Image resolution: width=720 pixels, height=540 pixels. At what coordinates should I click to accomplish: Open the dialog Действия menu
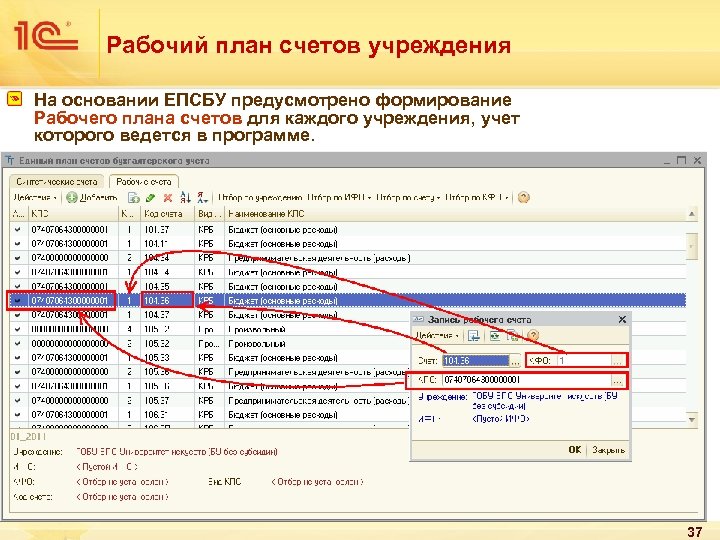point(437,336)
